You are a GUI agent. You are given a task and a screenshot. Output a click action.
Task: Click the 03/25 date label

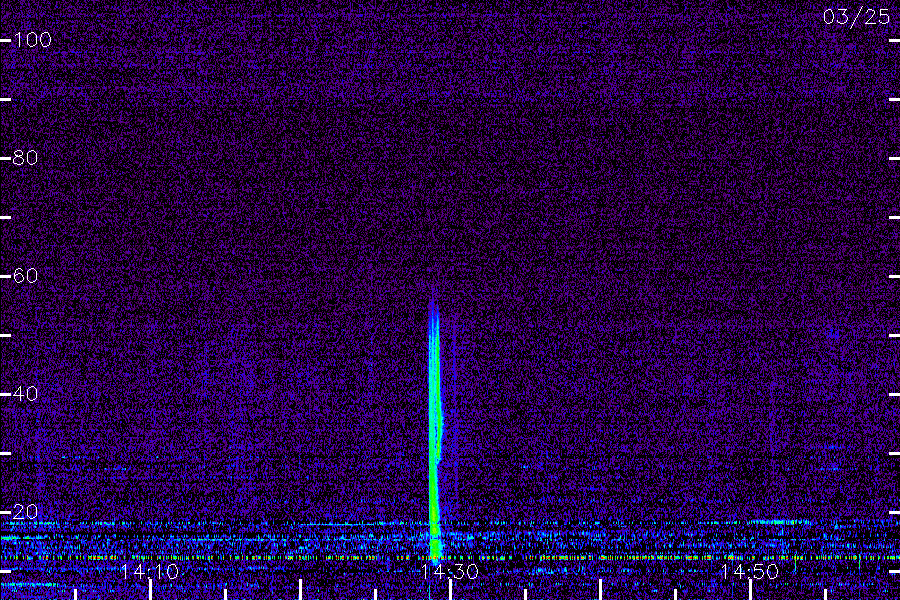tap(856, 17)
